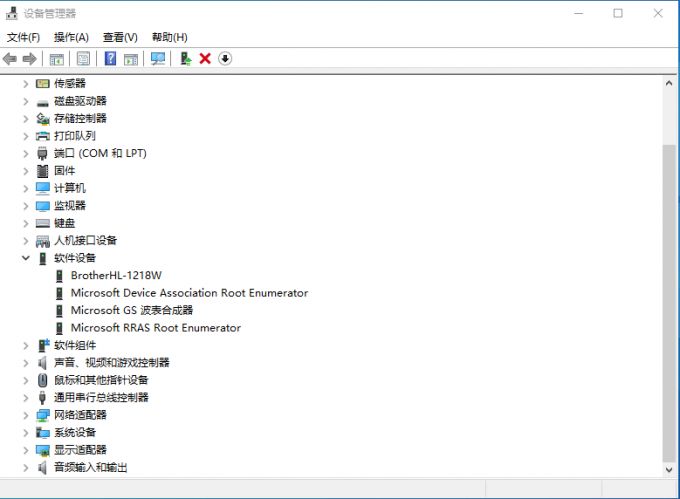Expand the 系统设备 tree node

click(26, 433)
